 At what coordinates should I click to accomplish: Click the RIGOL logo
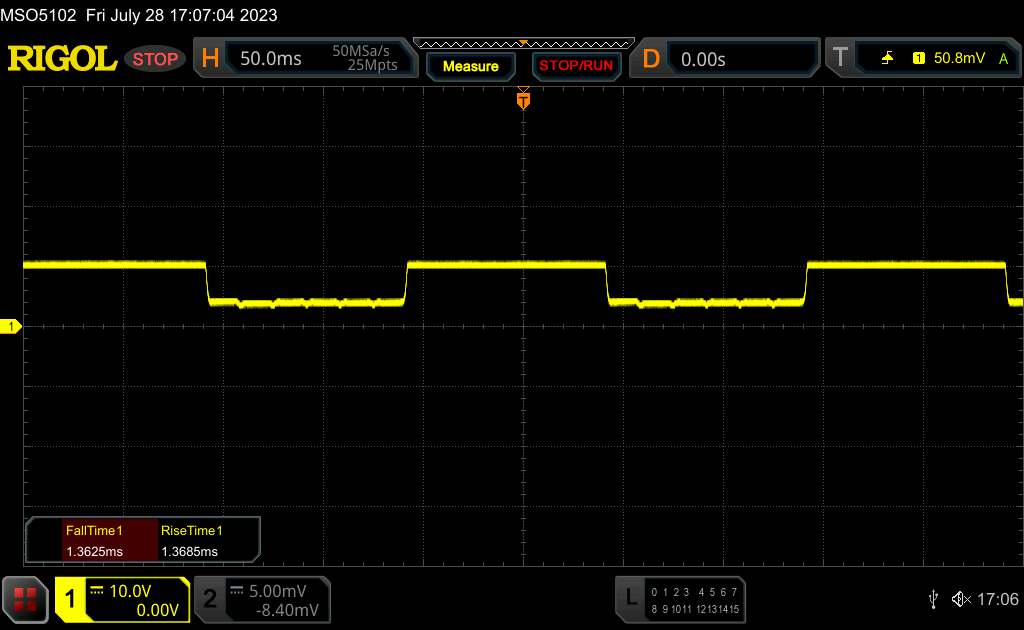(x=62, y=59)
